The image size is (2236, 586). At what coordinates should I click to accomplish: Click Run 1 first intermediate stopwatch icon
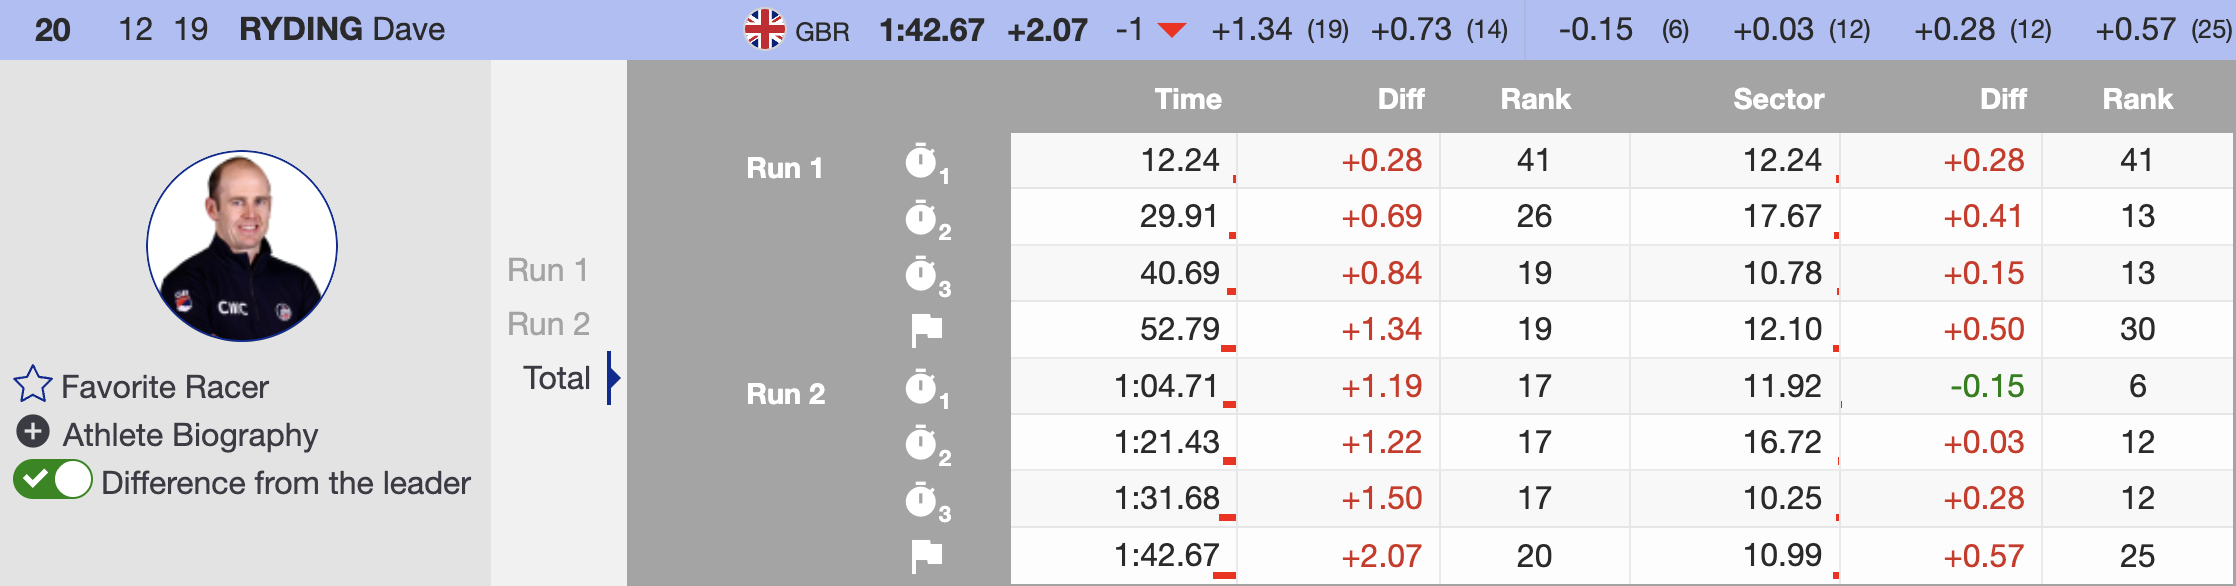click(921, 161)
